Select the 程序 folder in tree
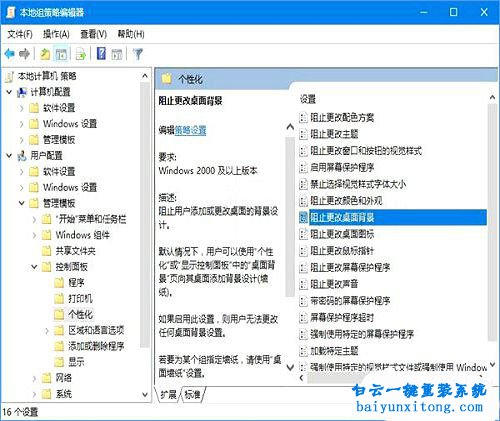The height and width of the screenshot is (421, 500). (x=76, y=283)
